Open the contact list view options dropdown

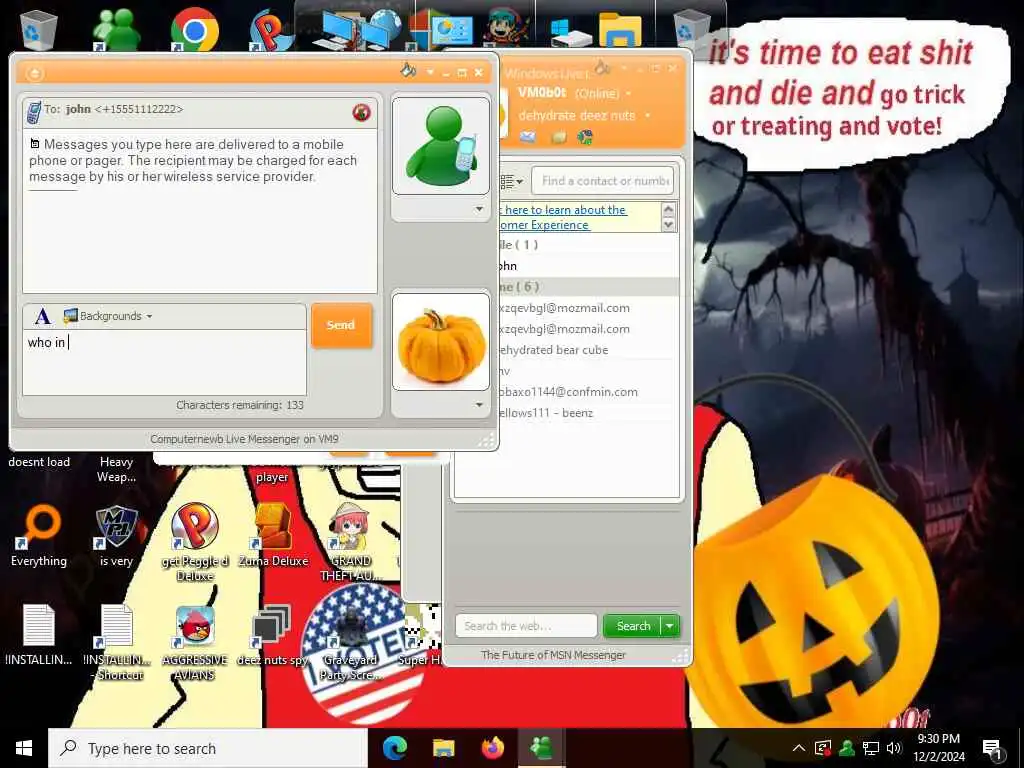coord(512,181)
